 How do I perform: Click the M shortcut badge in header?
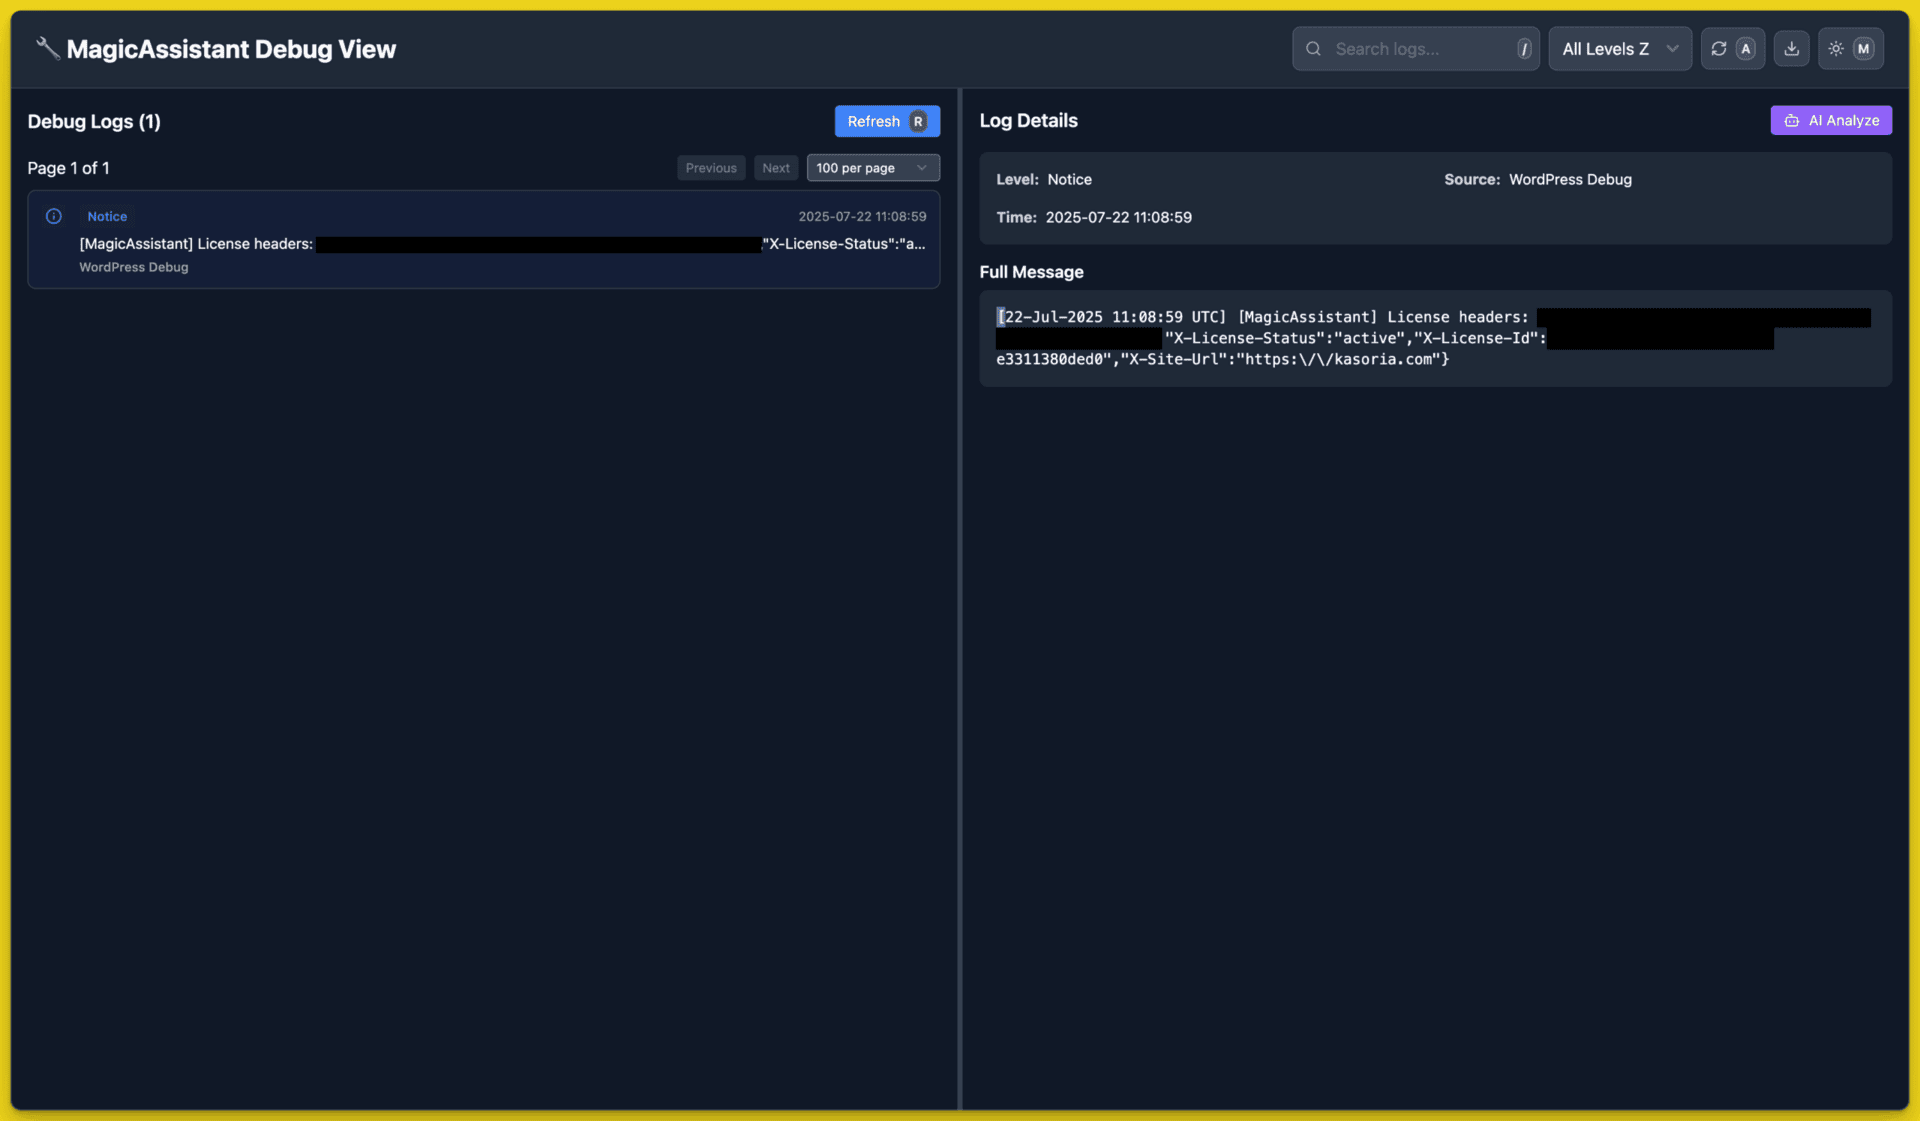point(1863,49)
